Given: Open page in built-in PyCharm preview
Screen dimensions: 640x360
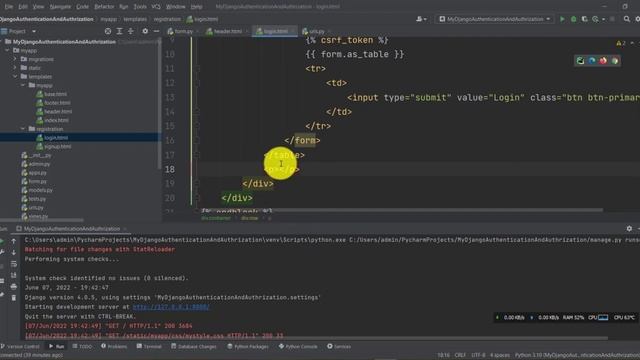Looking at the screenshot, I should pyautogui.click(x=580, y=61).
